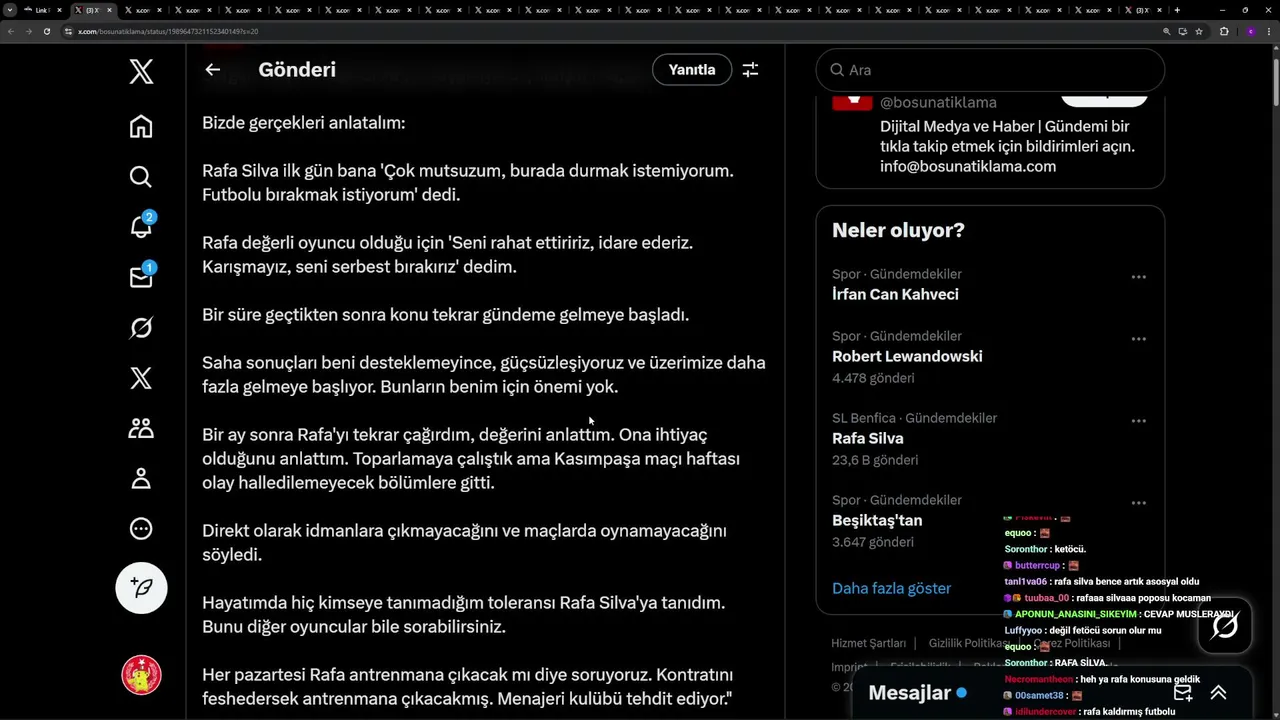
Task: Open Notifications bell with 2 badge
Action: point(141,227)
